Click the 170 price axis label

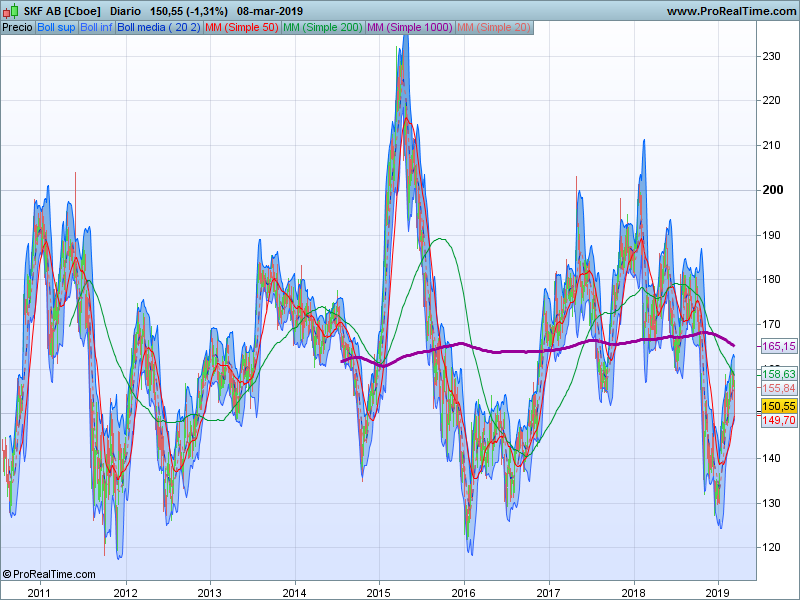(x=771, y=324)
